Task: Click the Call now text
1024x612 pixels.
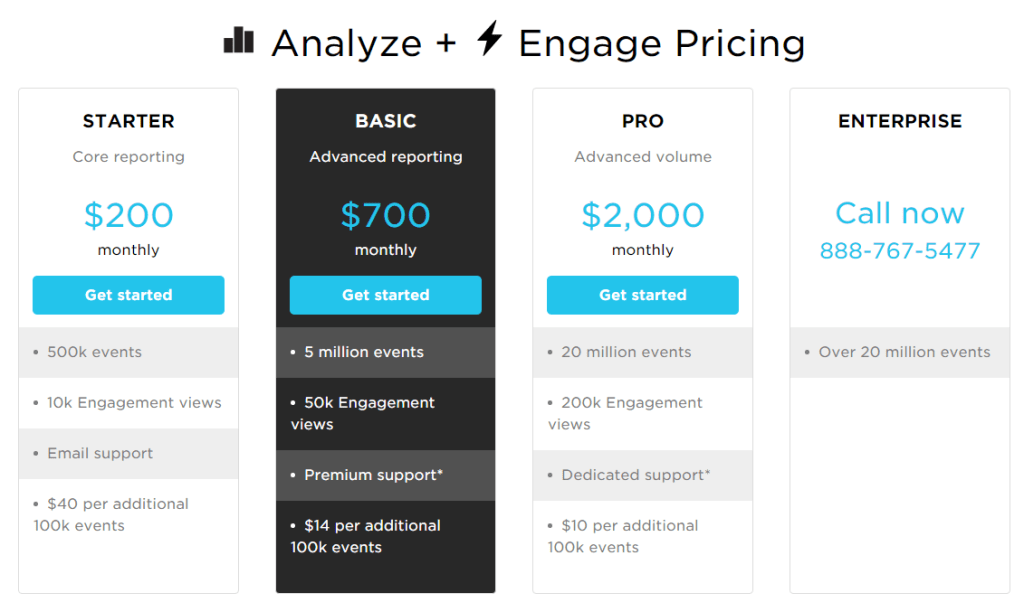Action: [x=899, y=213]
